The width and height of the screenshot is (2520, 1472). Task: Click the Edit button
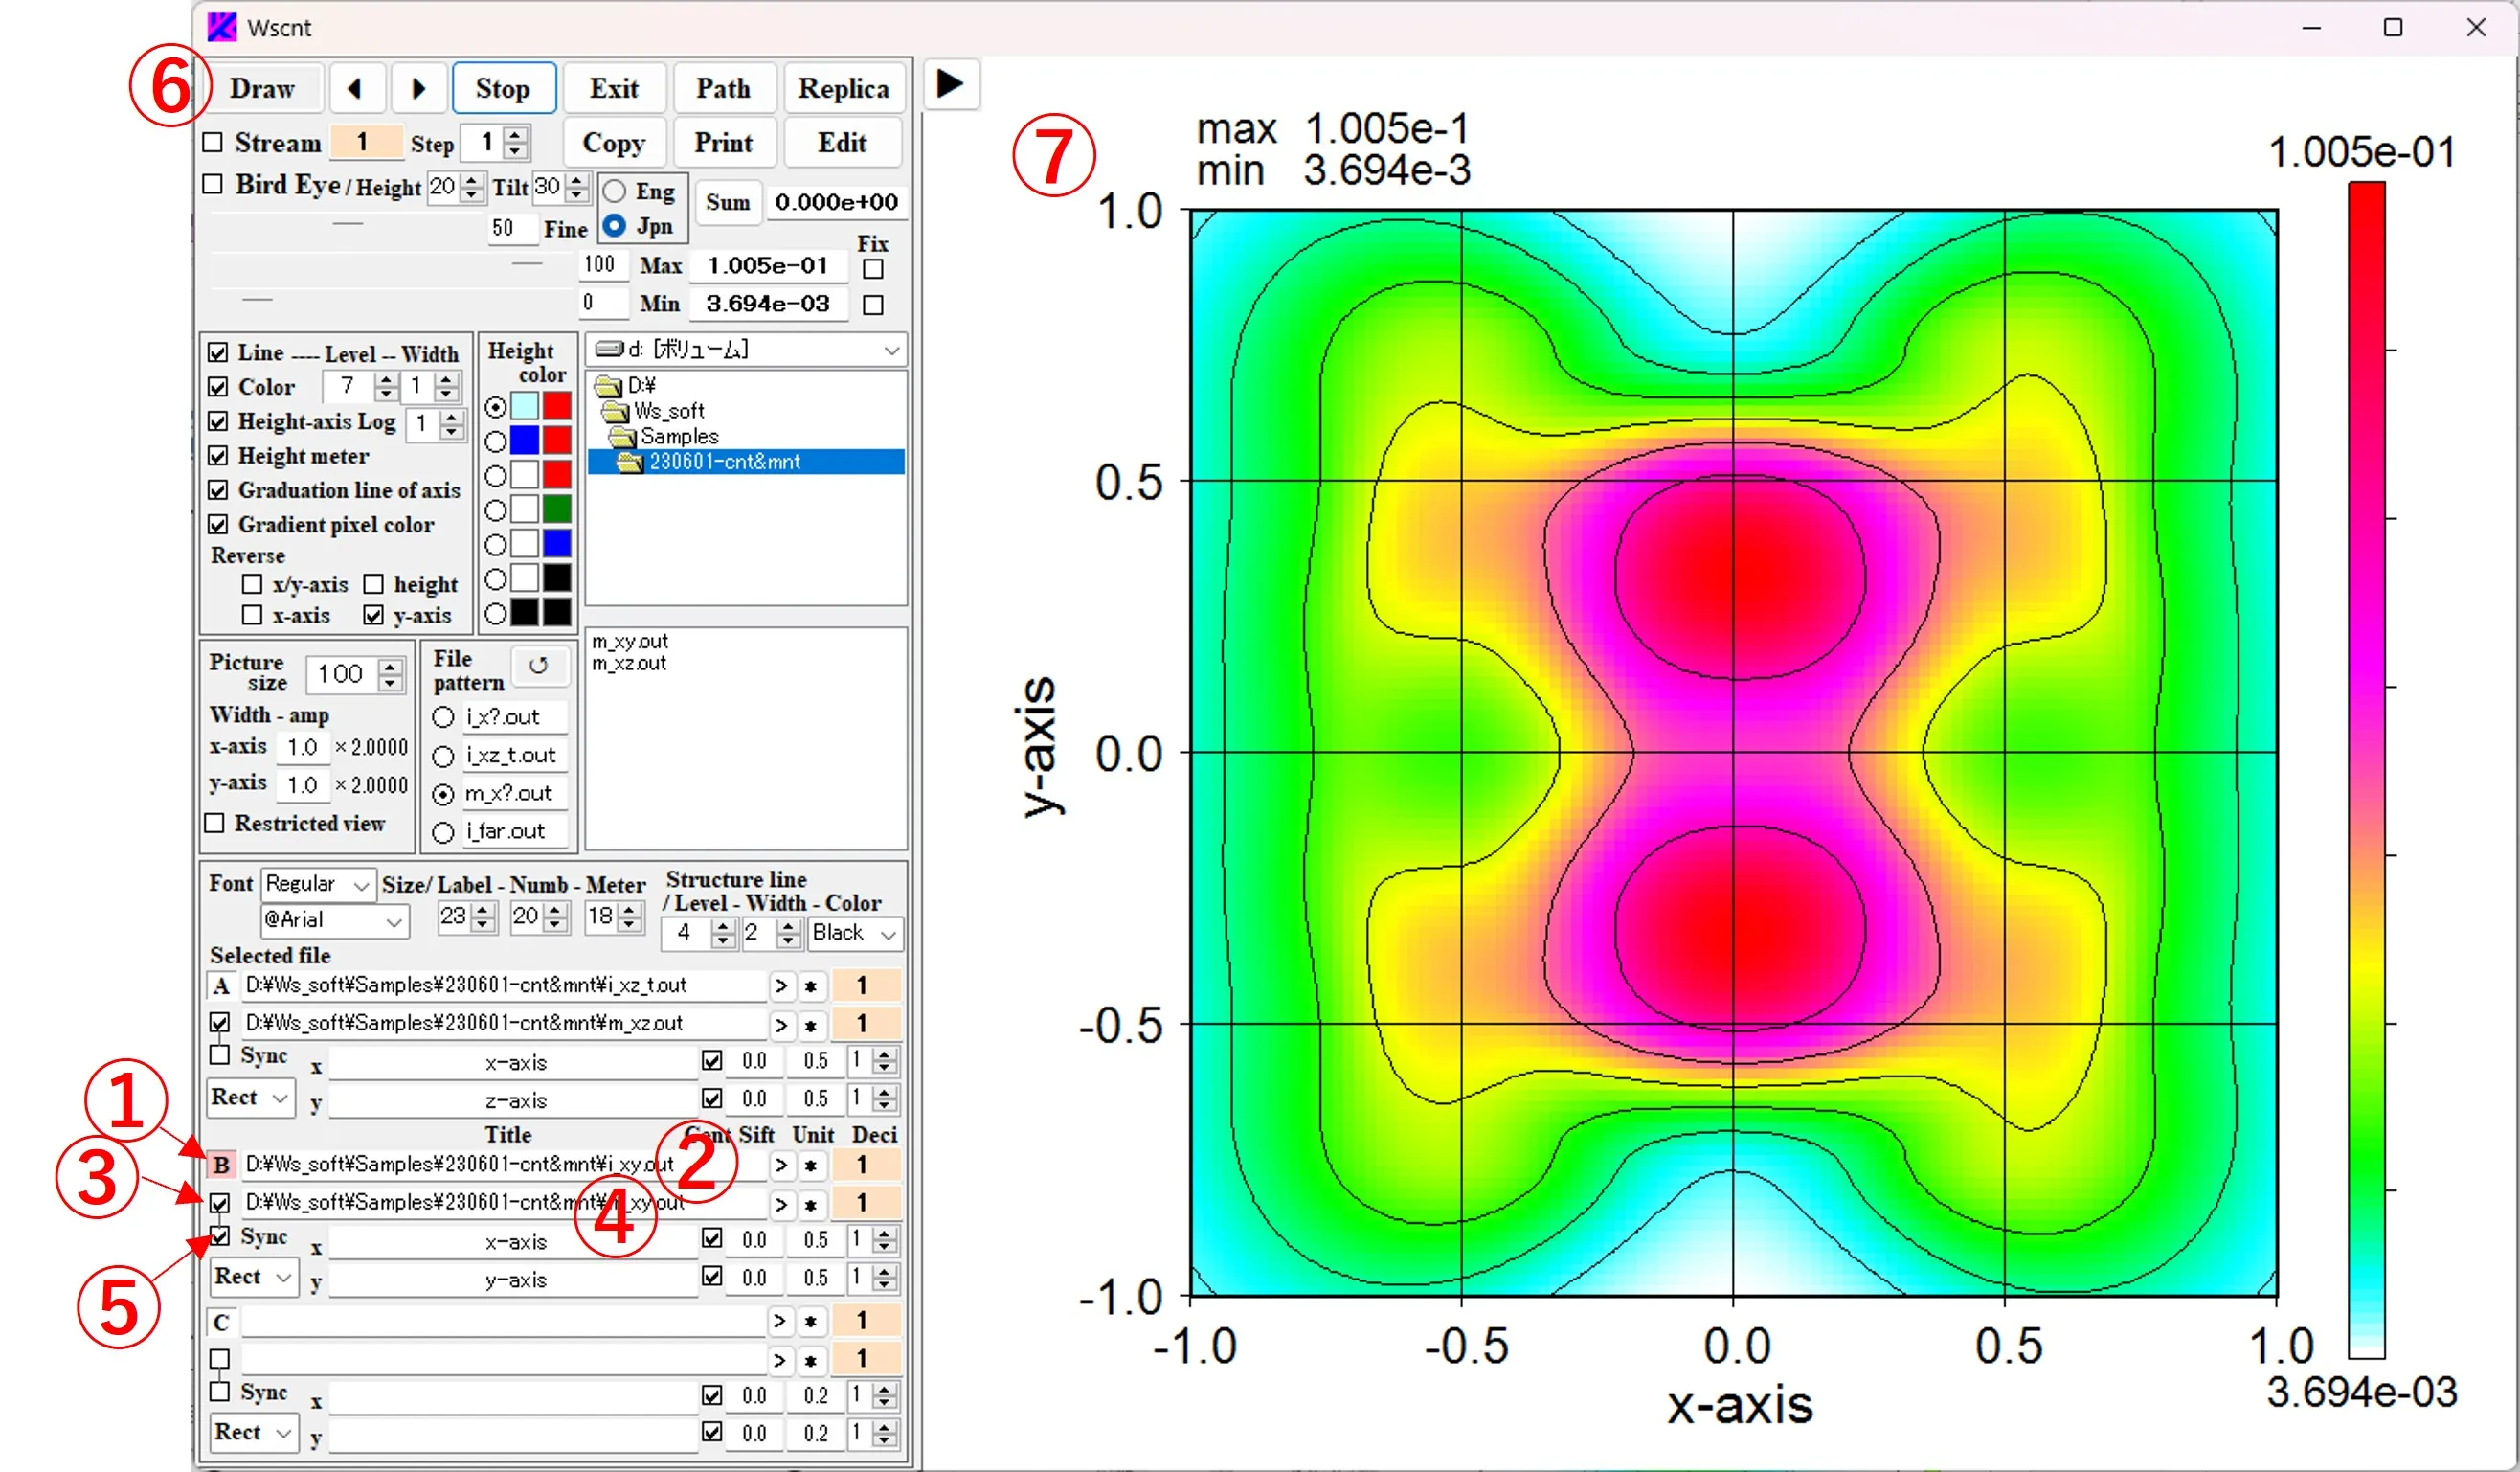click(842, 142)
